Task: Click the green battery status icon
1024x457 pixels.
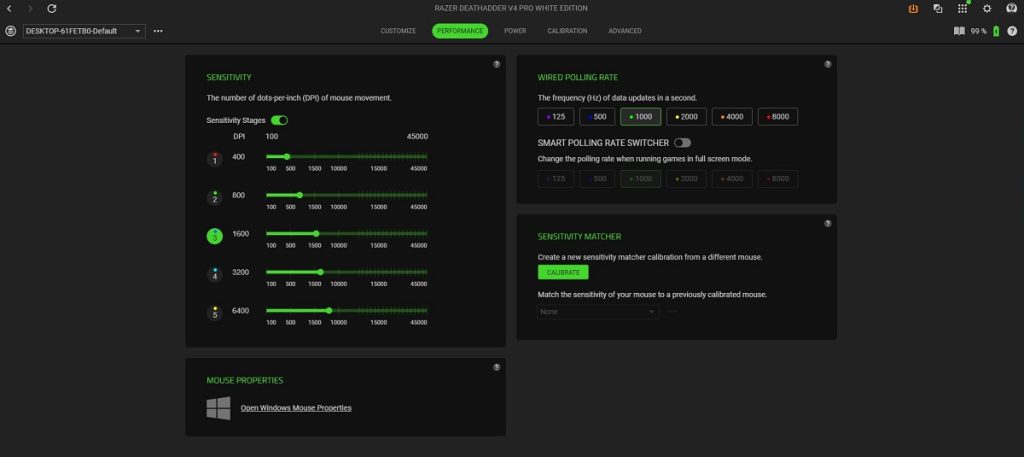Action: click(996, 31)
